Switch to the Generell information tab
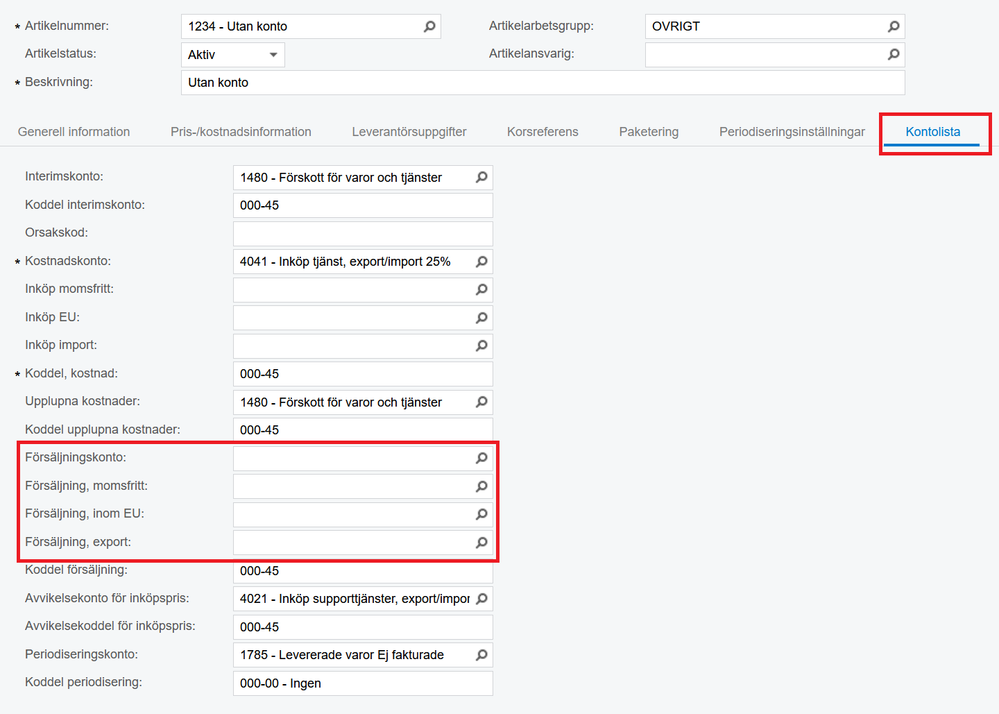The height and width of the screenshot is (714, 999). pyautogui.click(x=74, y=132)
